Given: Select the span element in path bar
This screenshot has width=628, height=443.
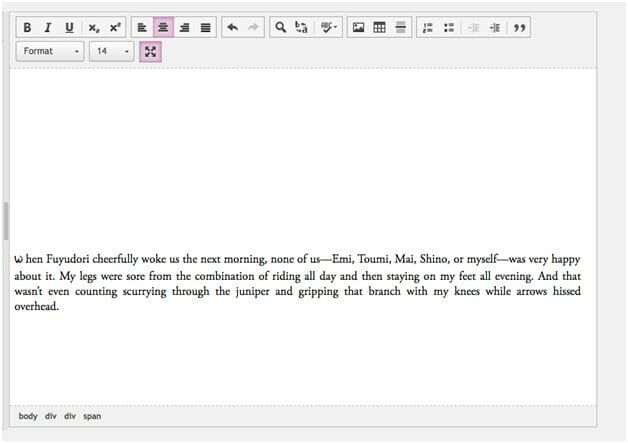Looking at the screenshot, I should click(x=92, y=416).
